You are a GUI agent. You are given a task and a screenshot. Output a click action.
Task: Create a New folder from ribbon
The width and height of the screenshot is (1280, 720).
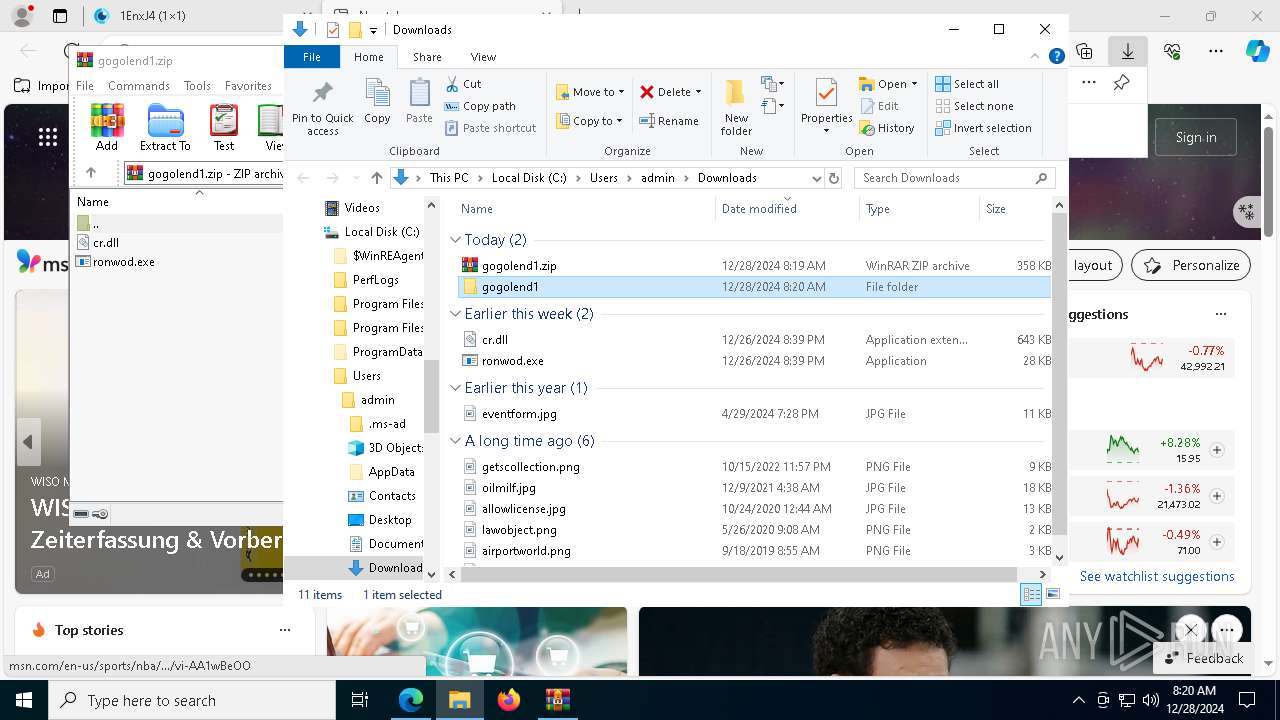tap(736, 108)
